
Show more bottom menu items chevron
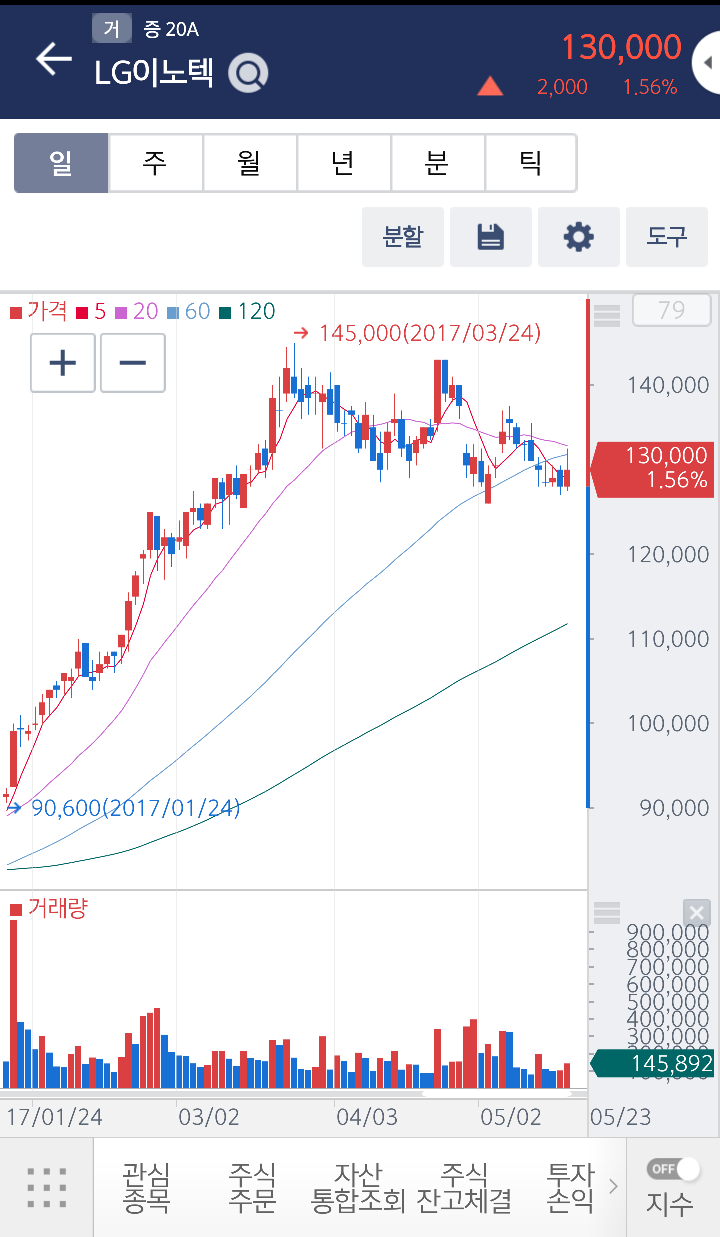613,1187
